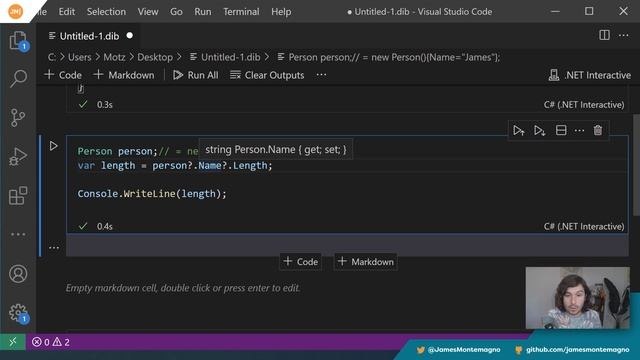The width and height of the screenshot is (640, 360).
Task: Add a Code cell from top toolbar
Action: (x=63, y=75)
